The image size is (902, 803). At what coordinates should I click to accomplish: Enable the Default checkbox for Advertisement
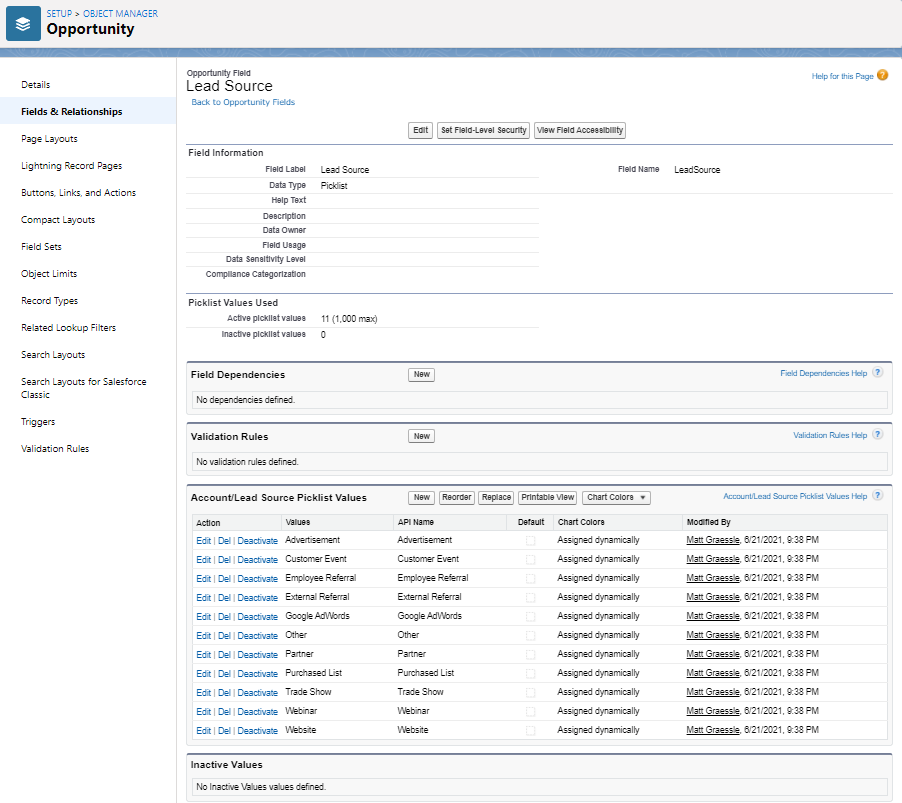(x=530, y=540)
